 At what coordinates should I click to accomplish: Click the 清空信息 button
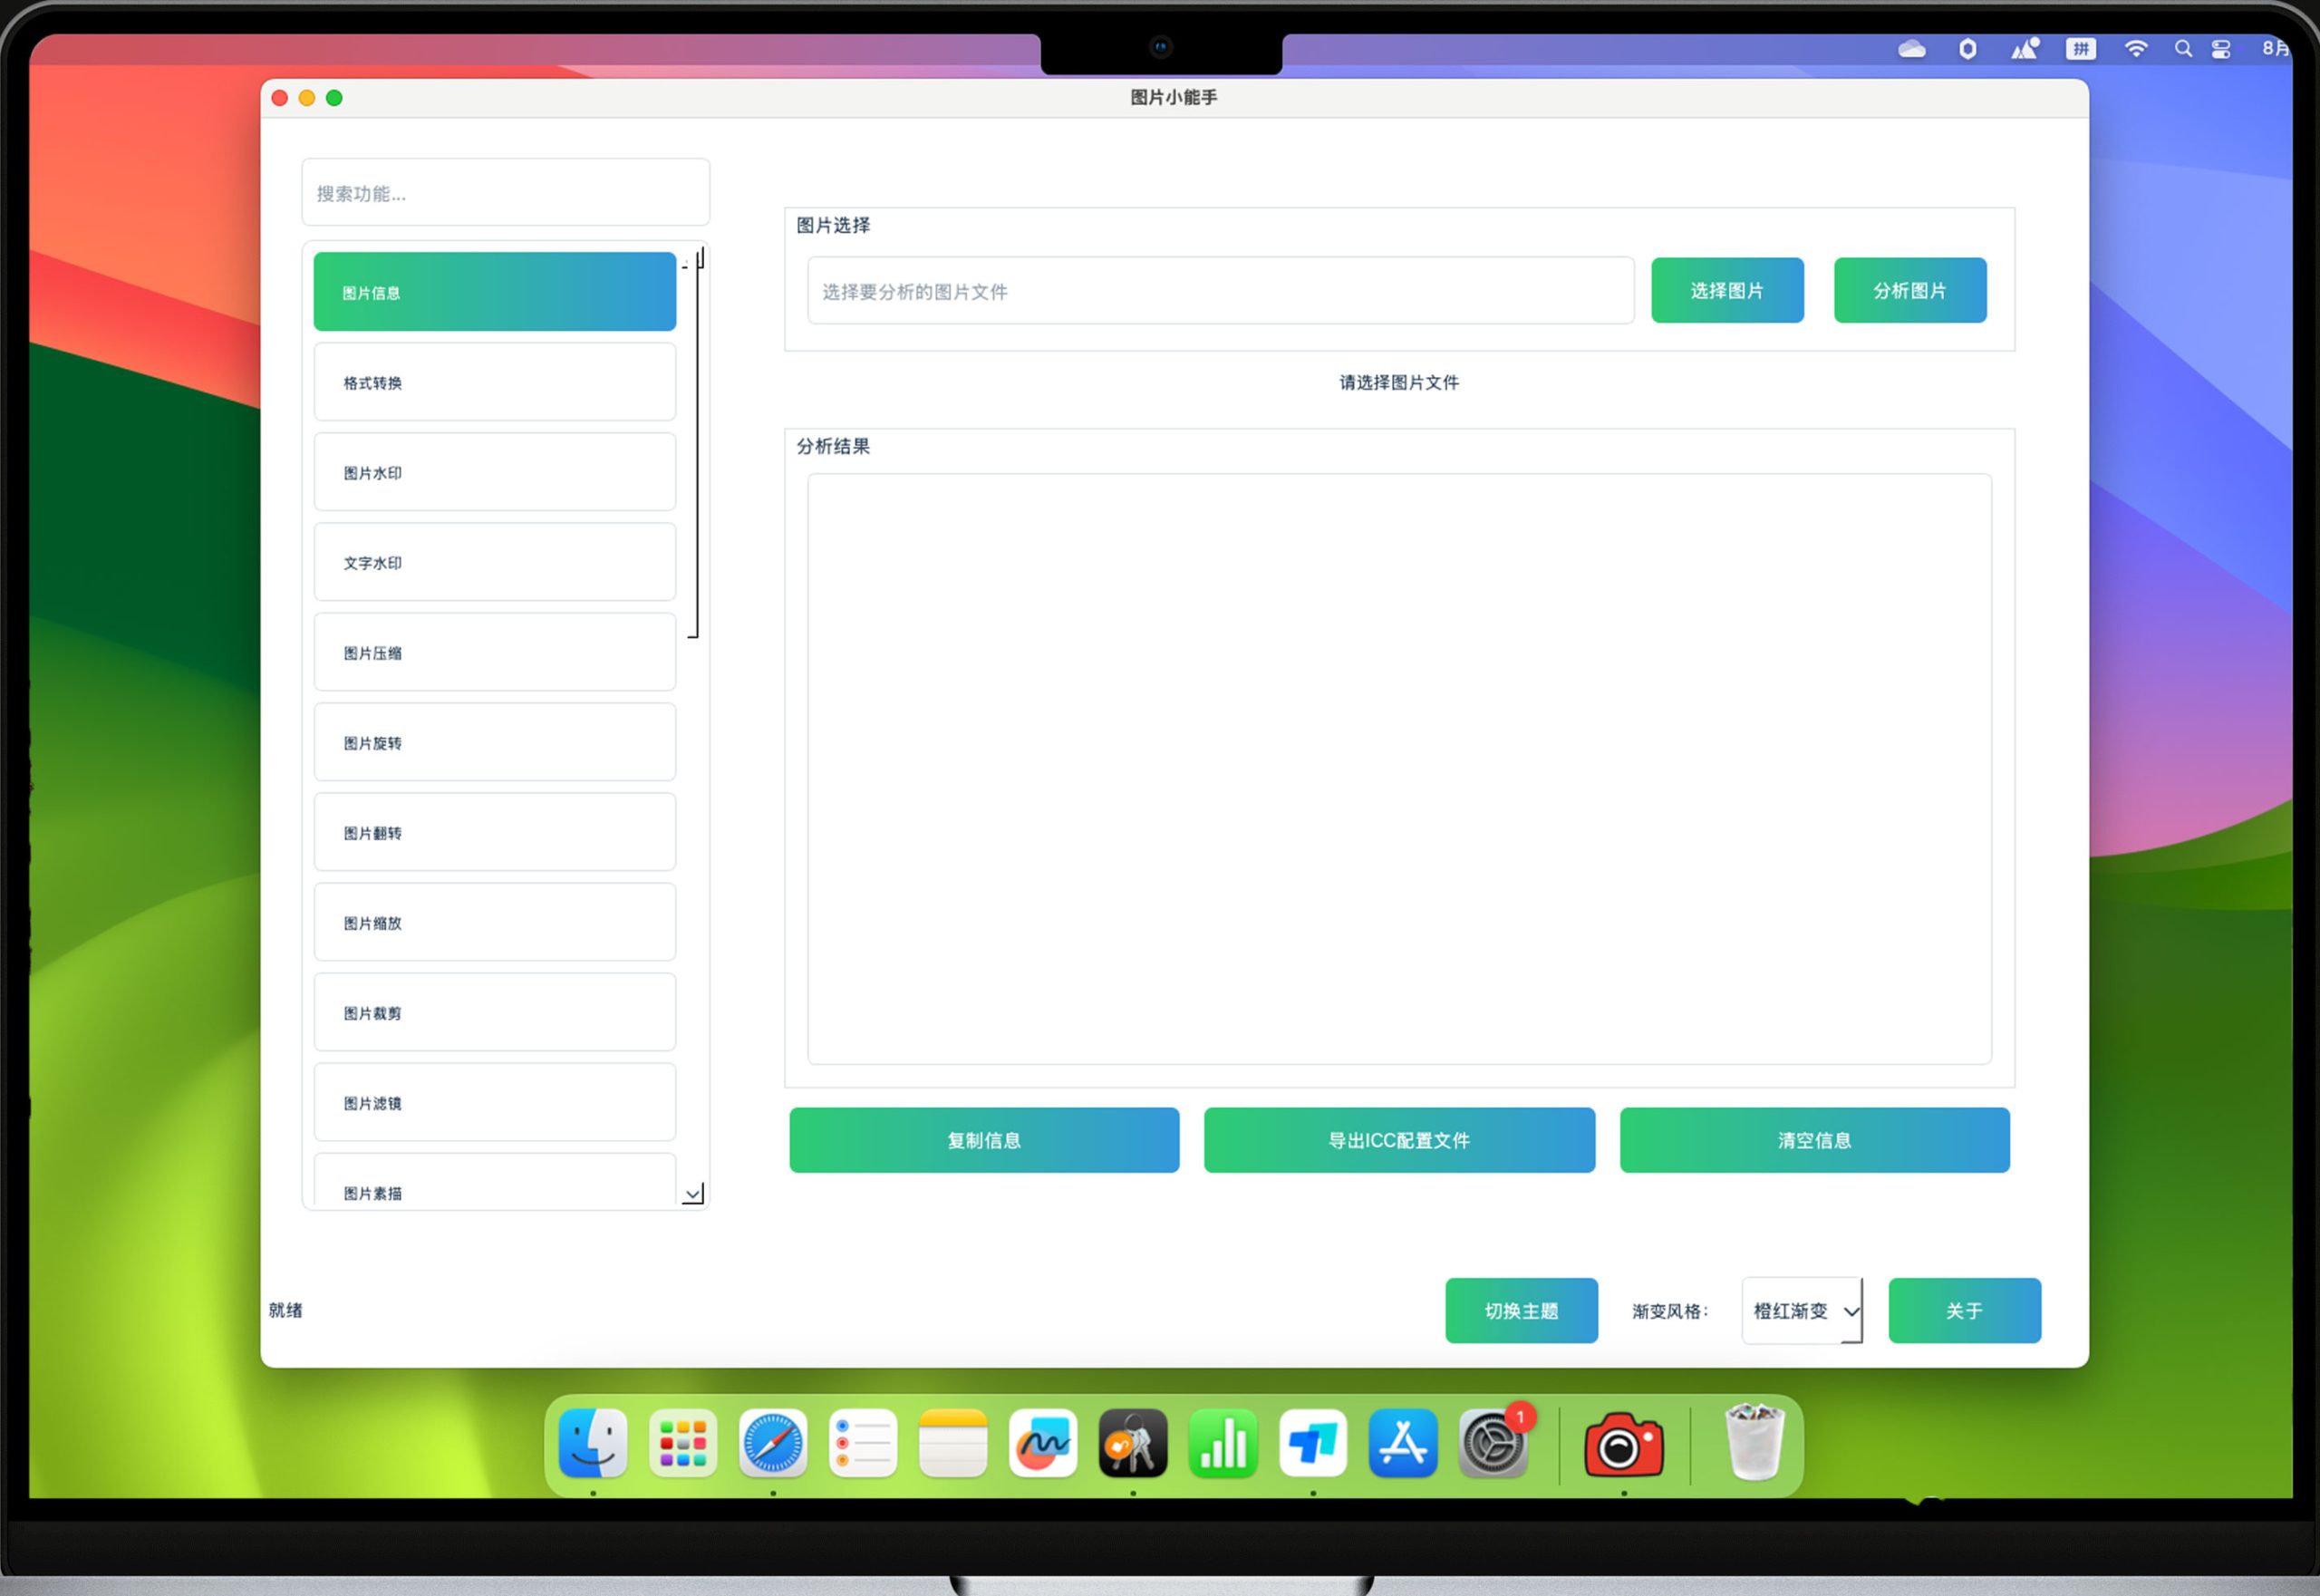(1814, 1140)
